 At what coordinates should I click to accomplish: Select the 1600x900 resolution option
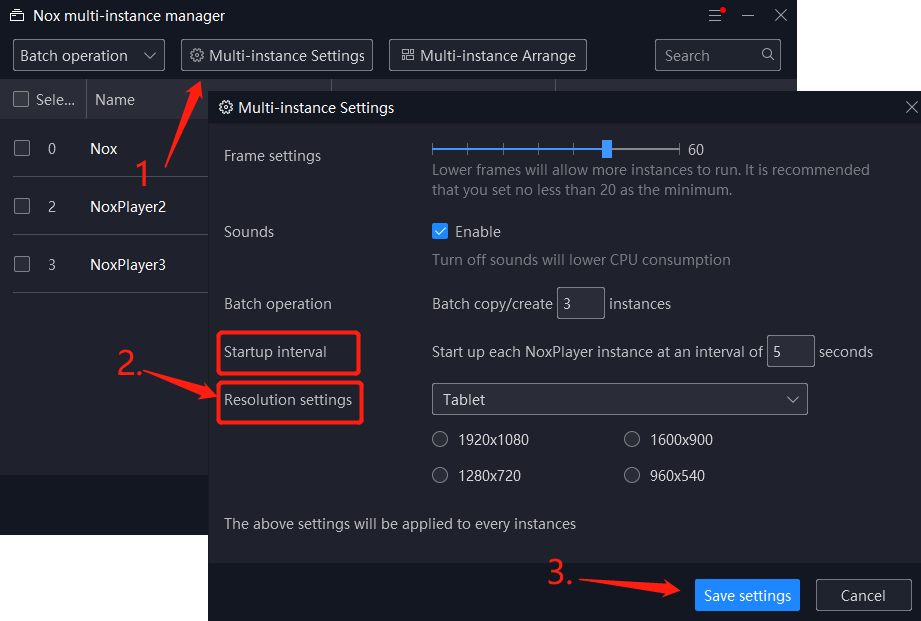pos(632,439)
